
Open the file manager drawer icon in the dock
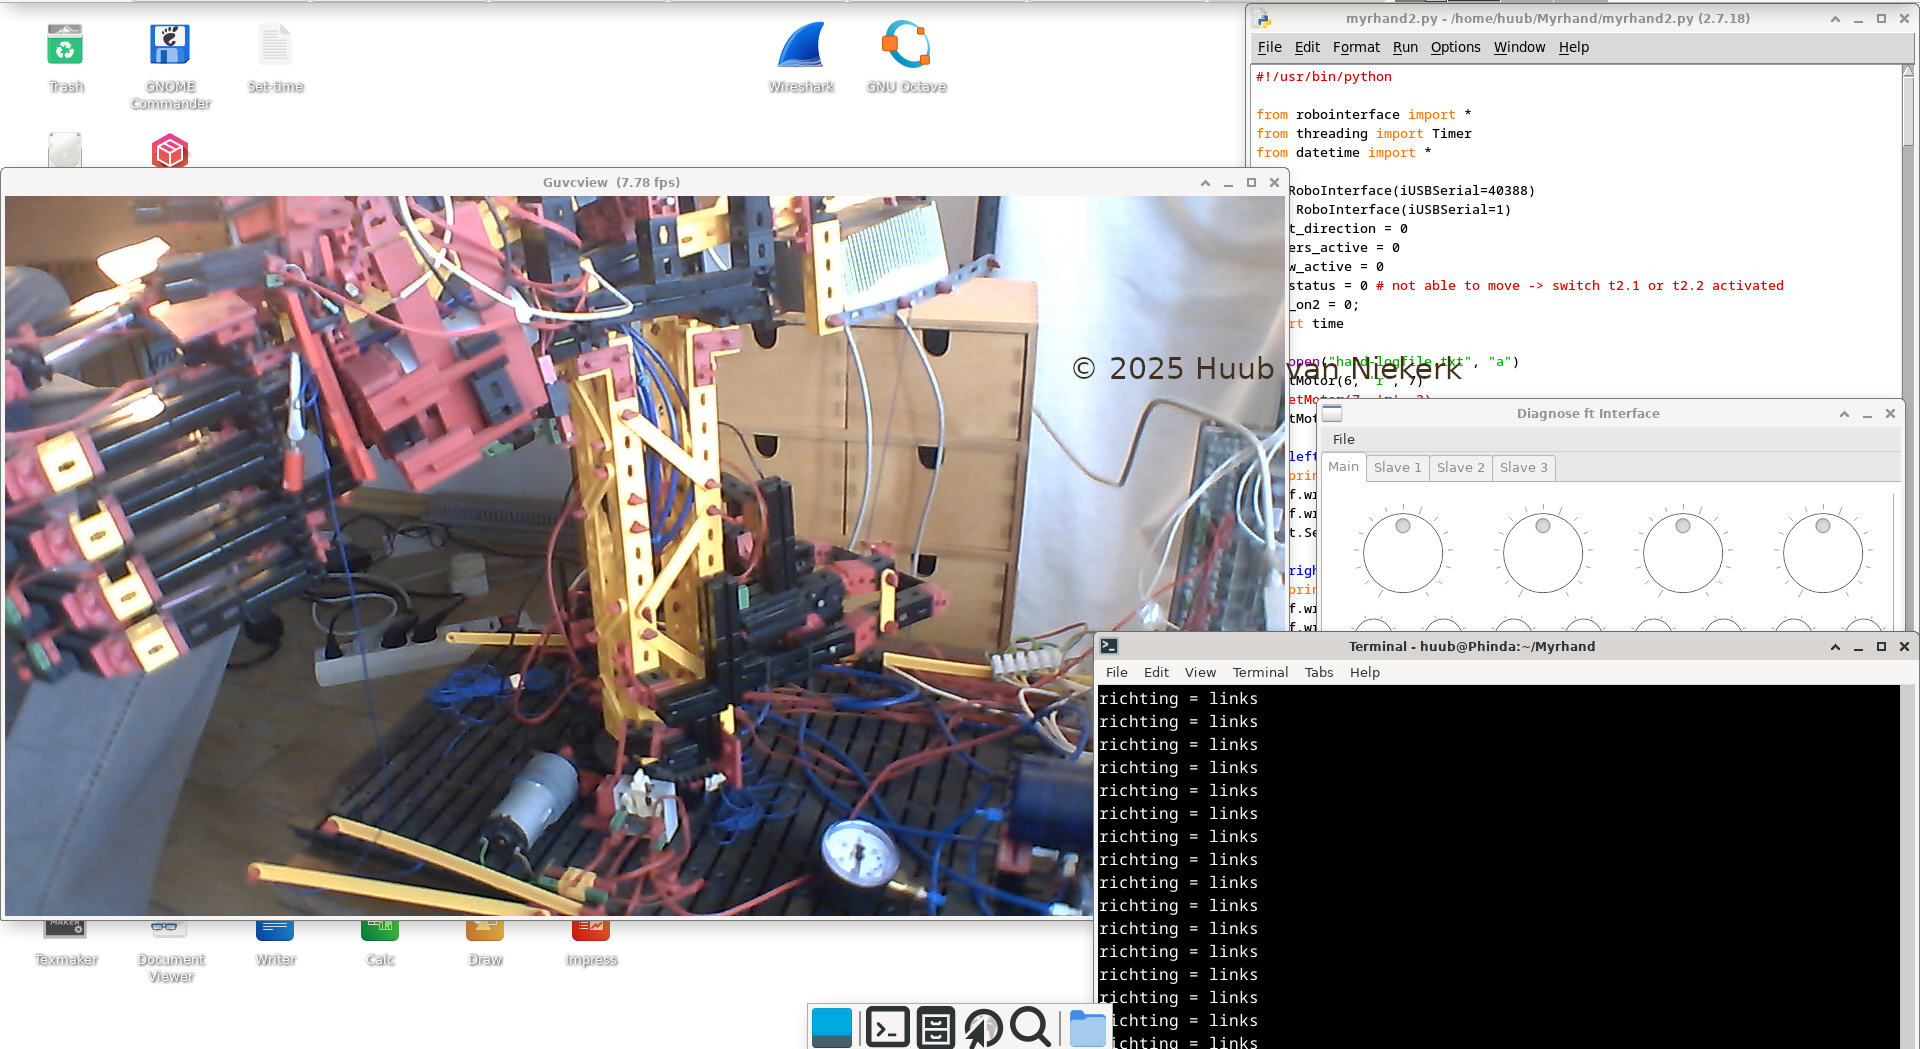[x=936, y=1027]
